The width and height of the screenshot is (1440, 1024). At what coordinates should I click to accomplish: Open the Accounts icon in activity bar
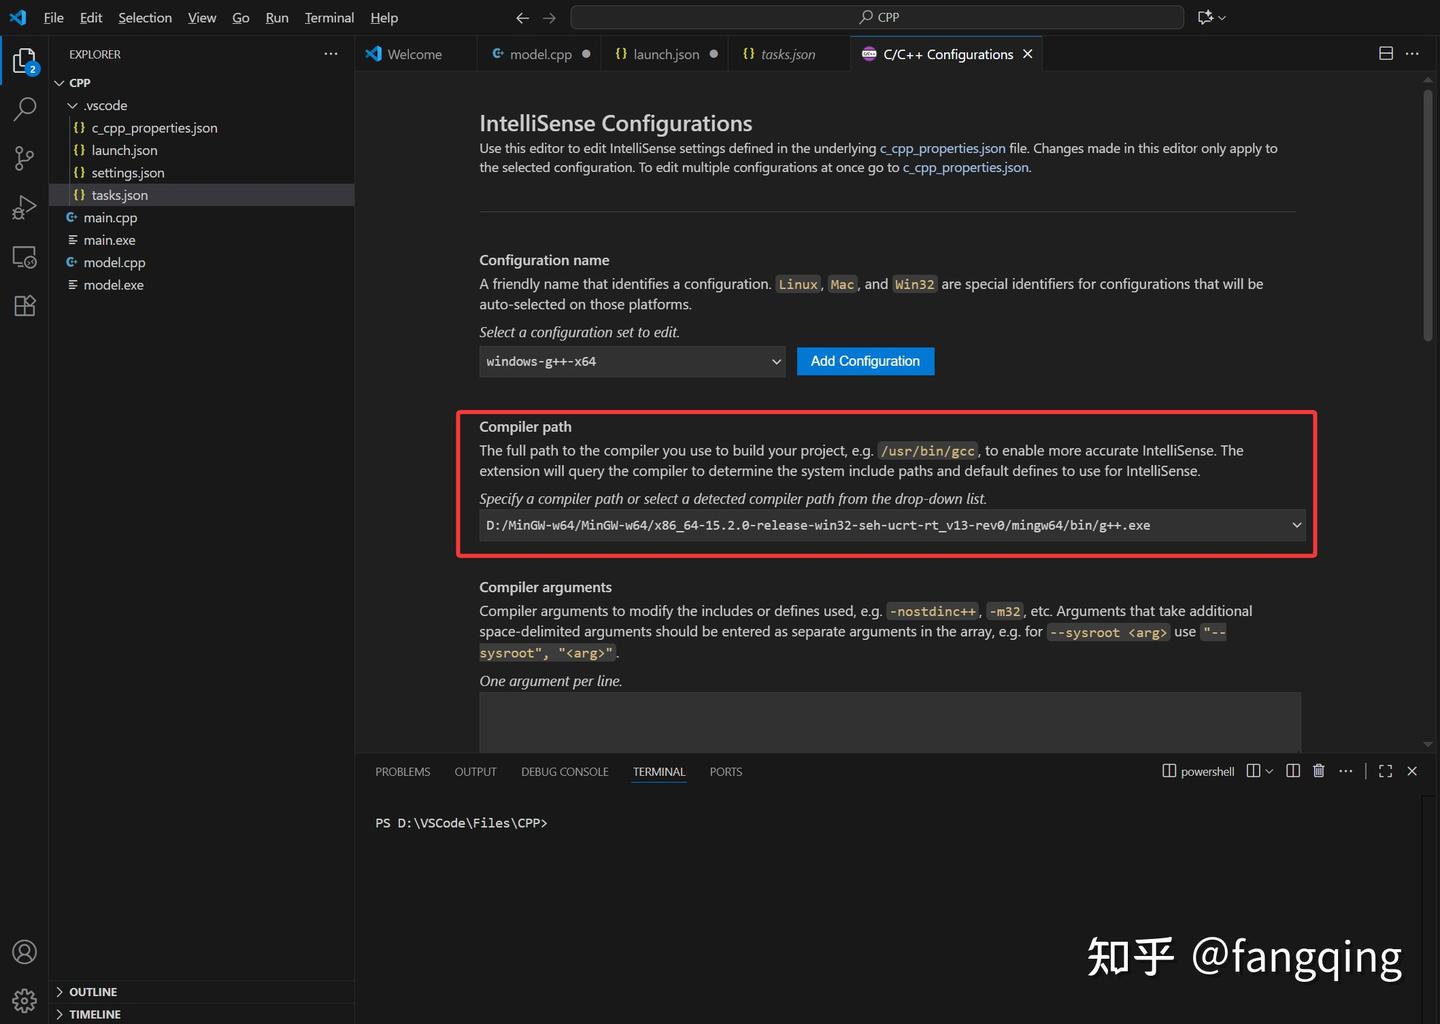(24, 952)
